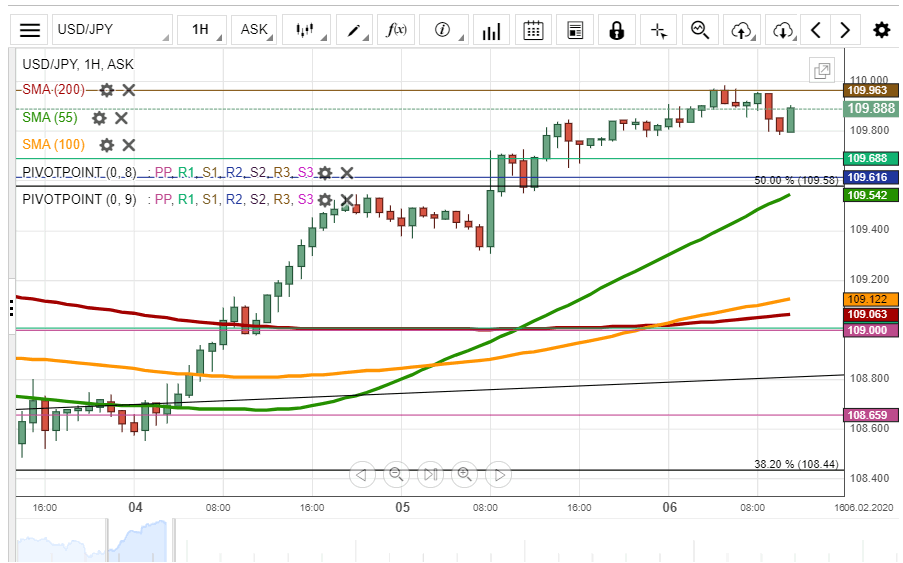
Task: Click the pop-out chart window icon
Action: [x=822, y=70]
